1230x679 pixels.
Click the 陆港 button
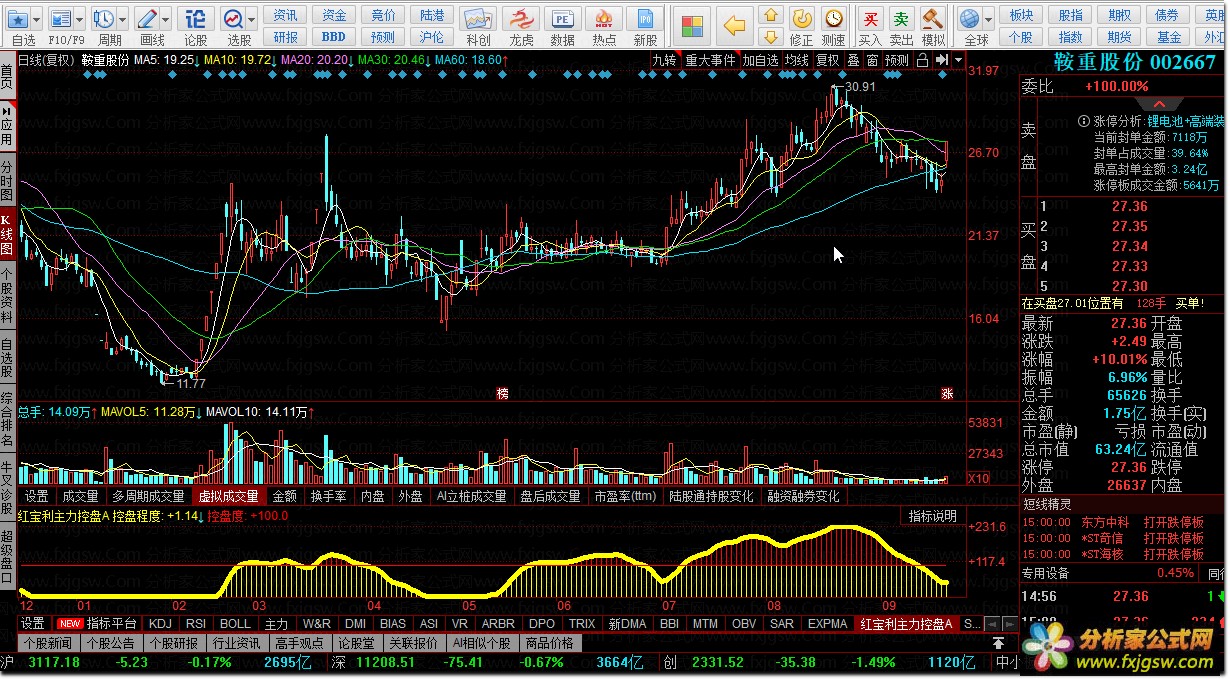(431, 15)
